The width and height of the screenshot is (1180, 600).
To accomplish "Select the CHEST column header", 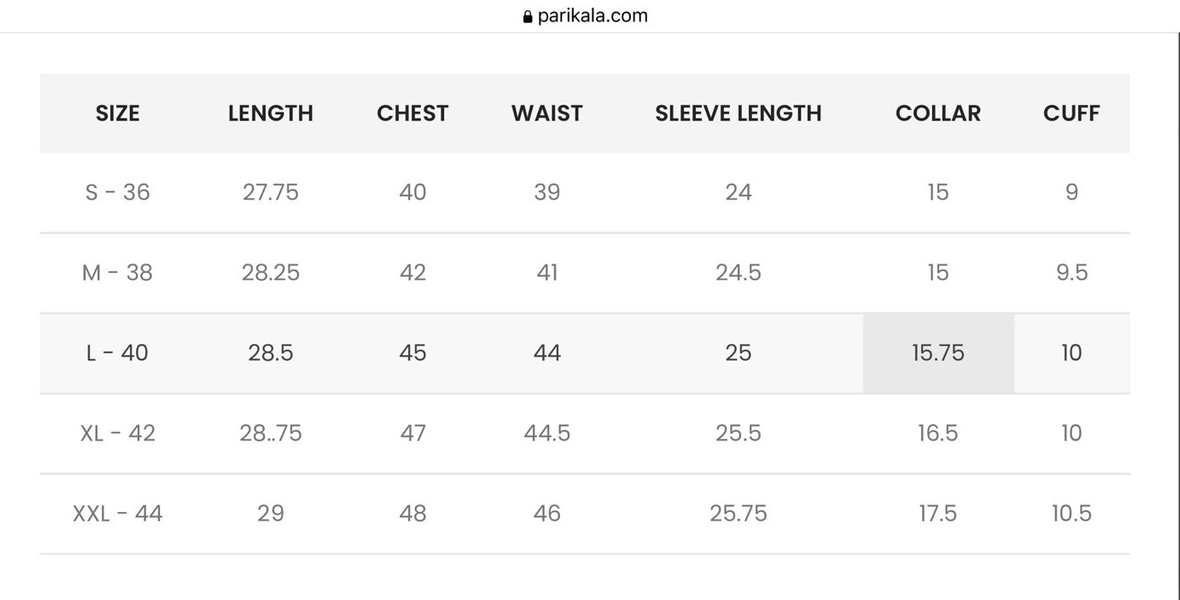I will [x=412, y=113].
